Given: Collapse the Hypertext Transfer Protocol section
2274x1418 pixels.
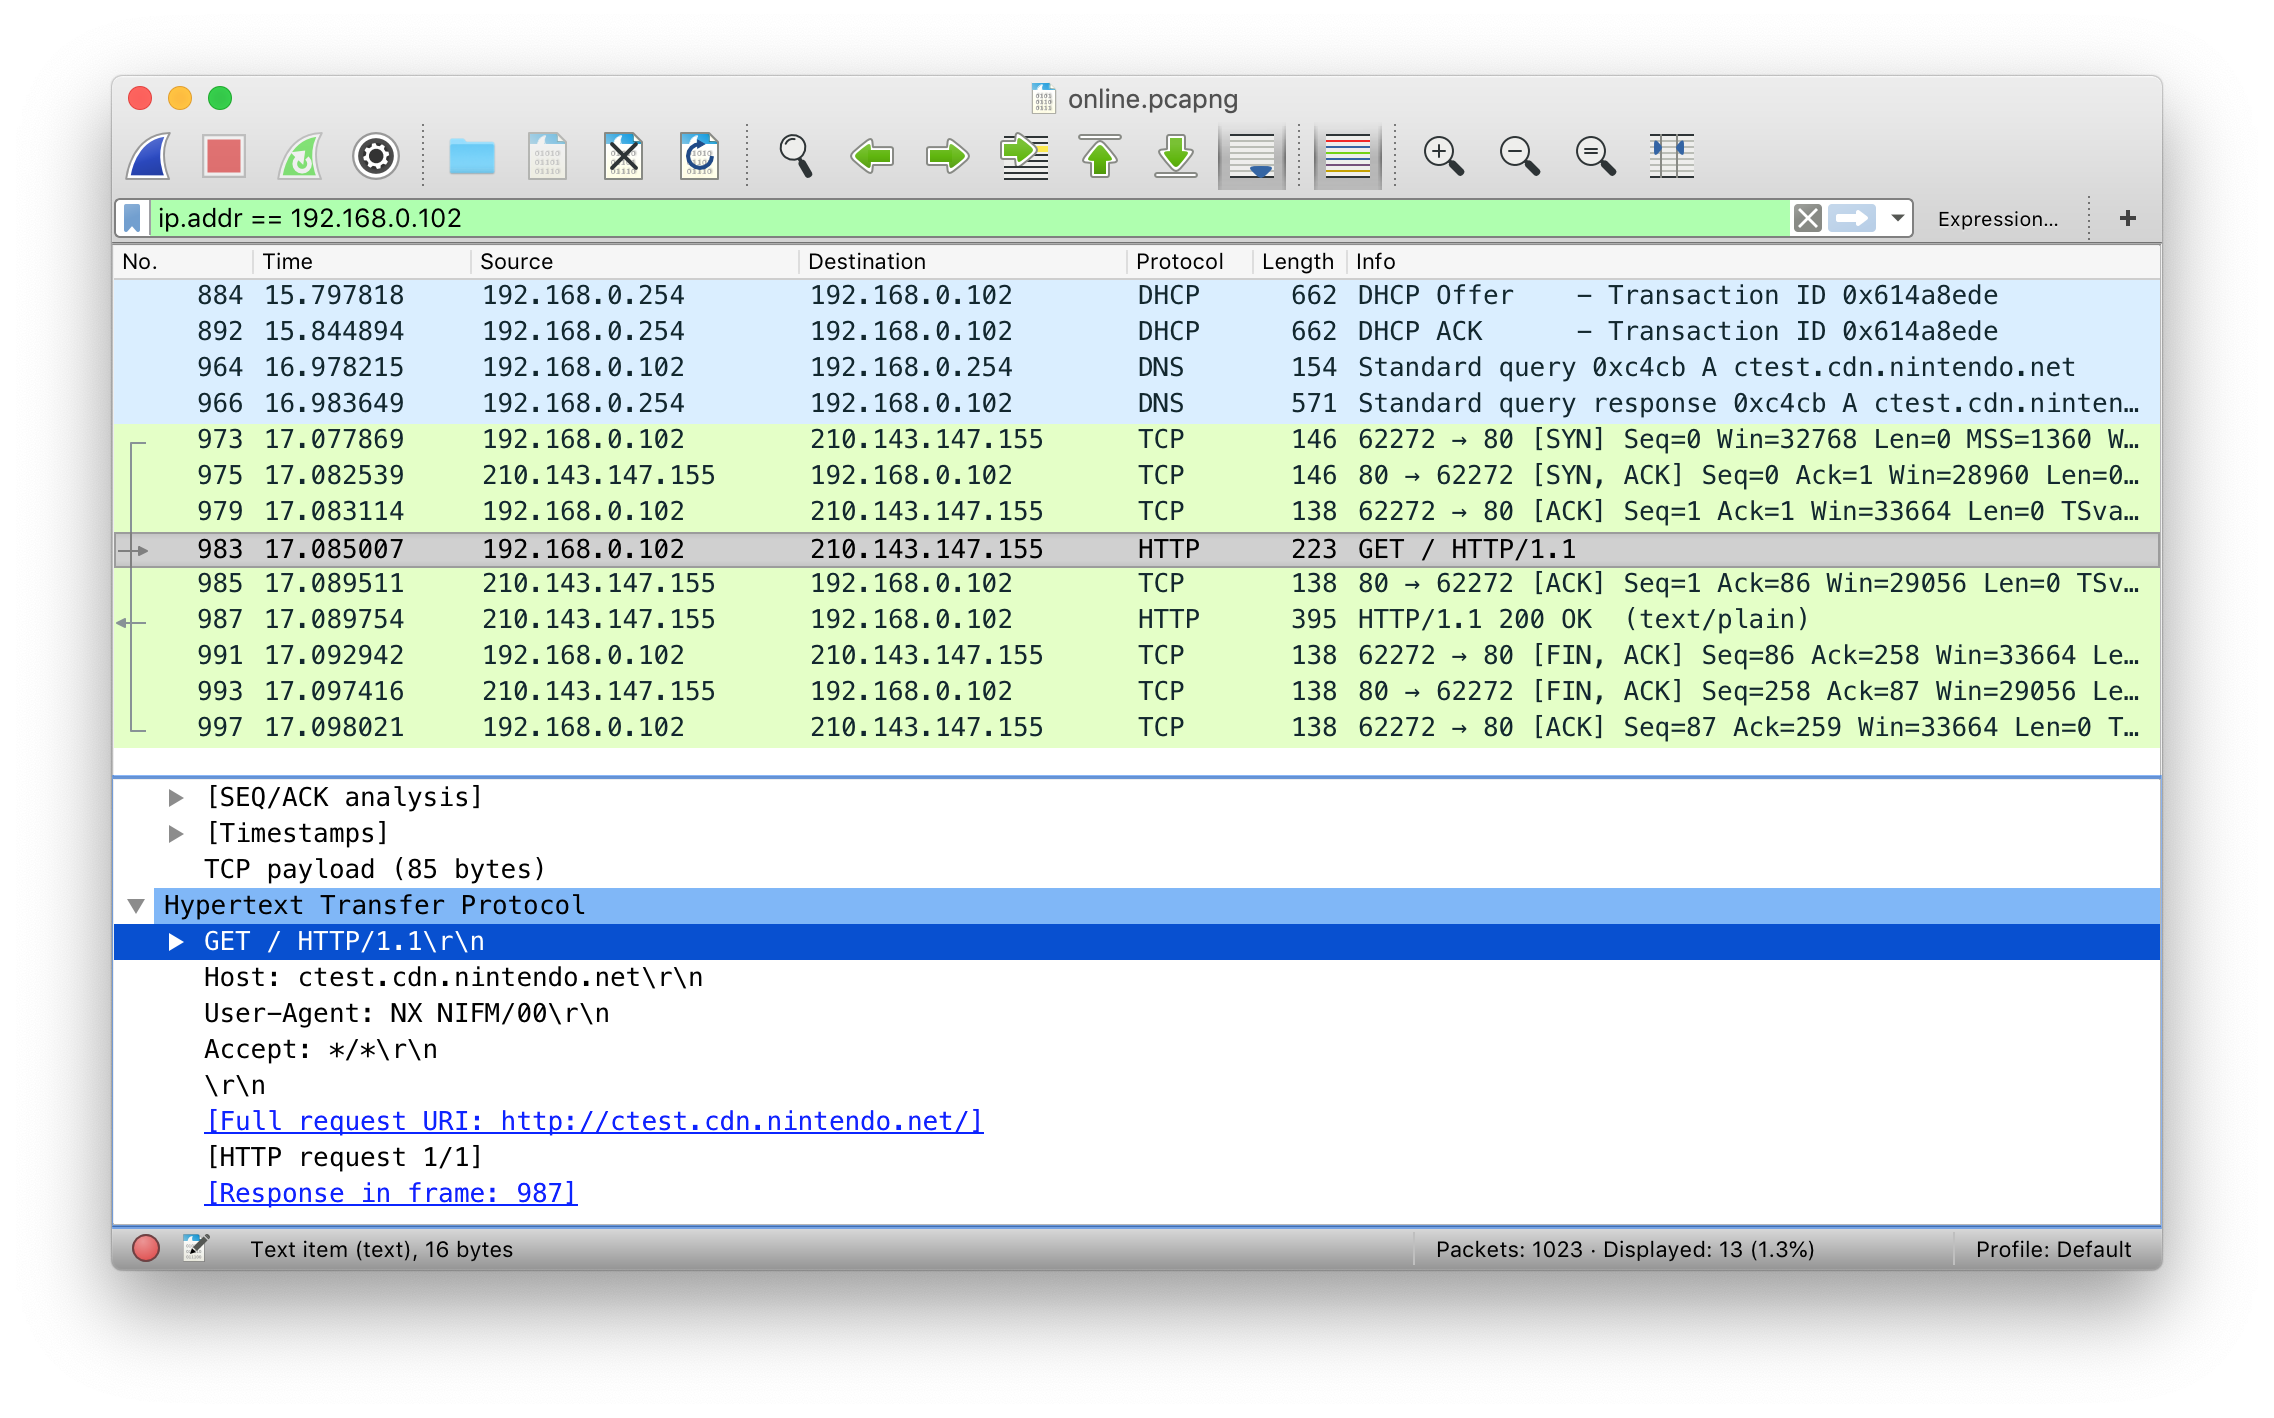Looking at the screenshot, I should (136, 906).
